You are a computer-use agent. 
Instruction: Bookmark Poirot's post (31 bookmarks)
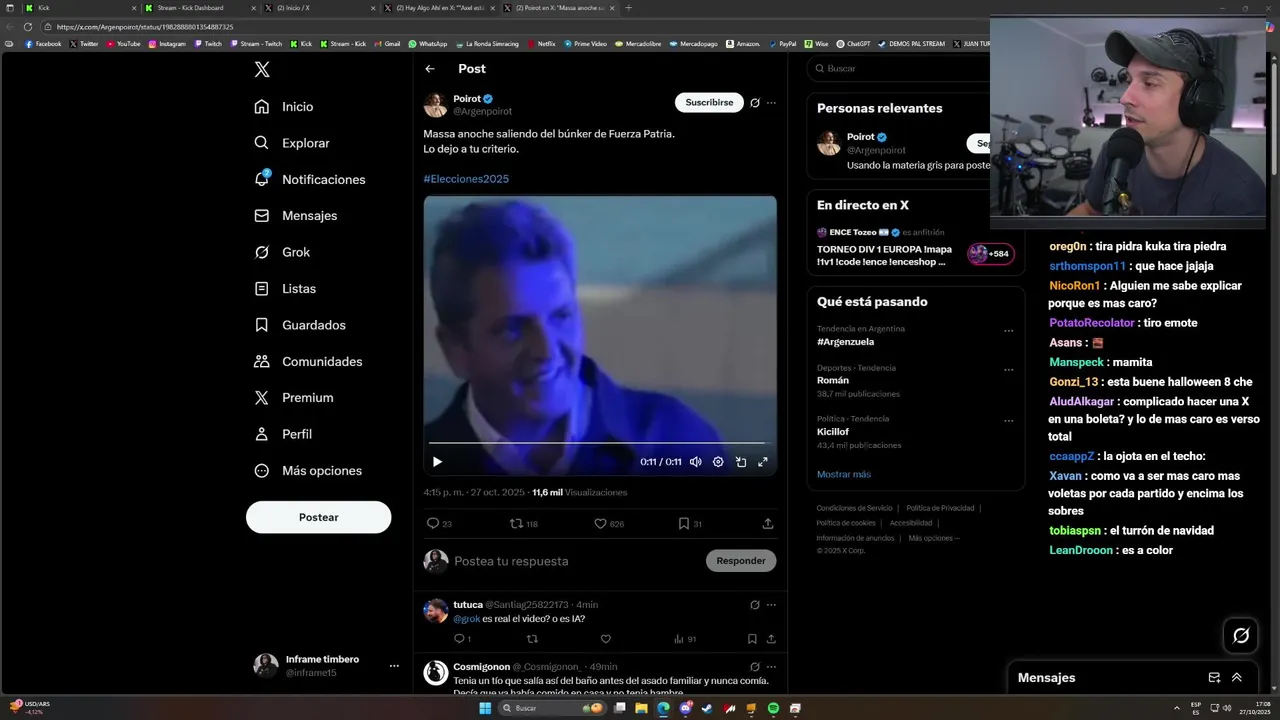point(690,524)
